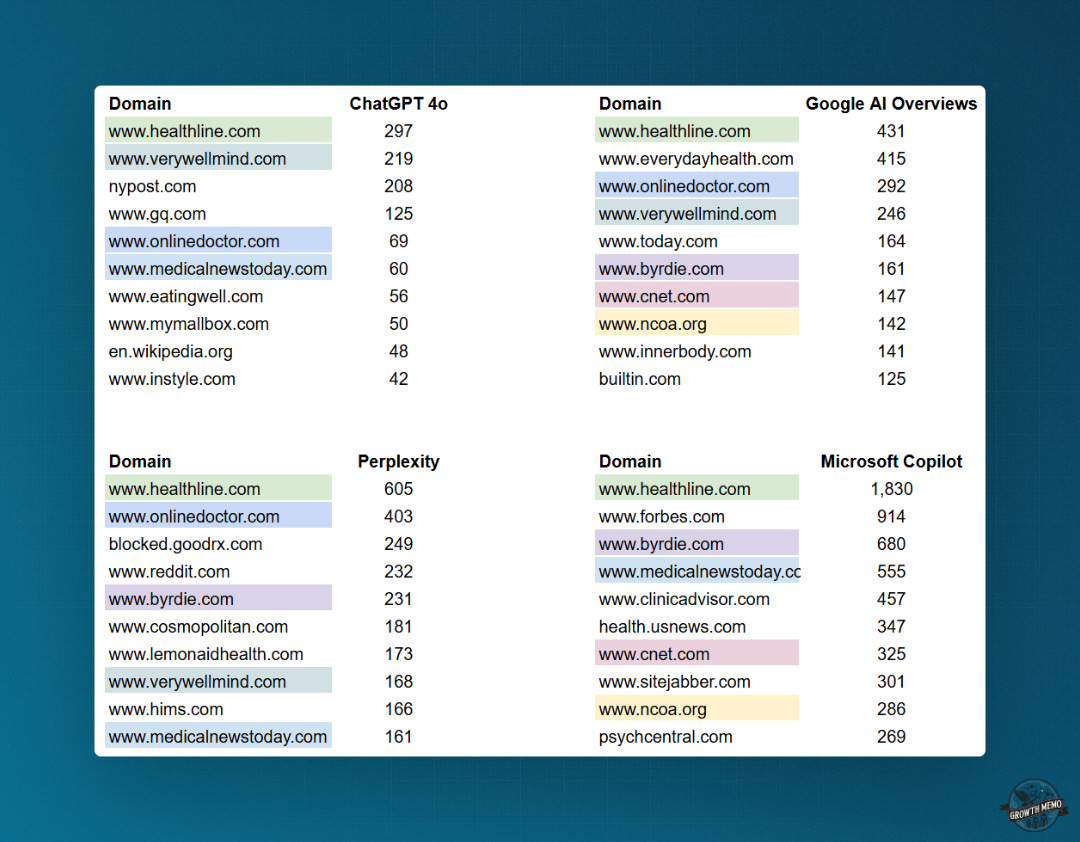Click the value 269 next to psychcentral.com
The image size is (1080, 842).
tap(891, 737)
